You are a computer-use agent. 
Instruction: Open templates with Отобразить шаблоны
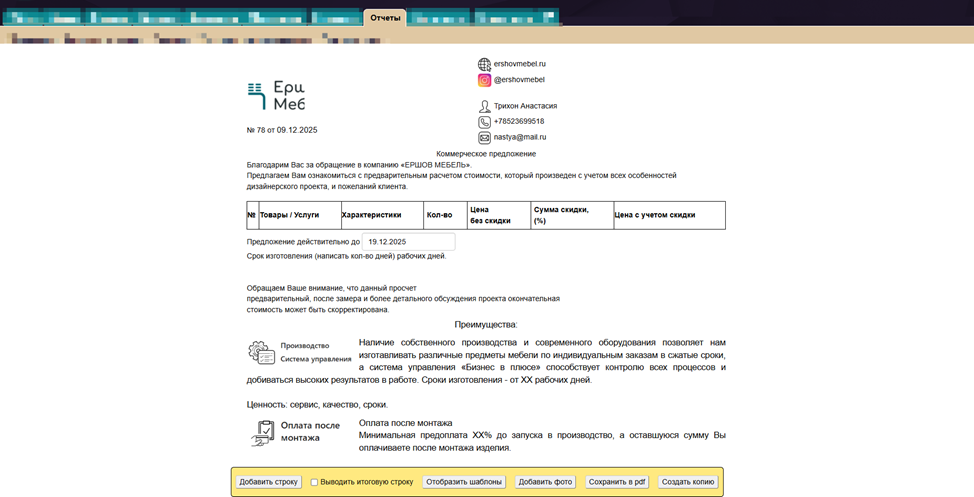[x=464, y=482]
